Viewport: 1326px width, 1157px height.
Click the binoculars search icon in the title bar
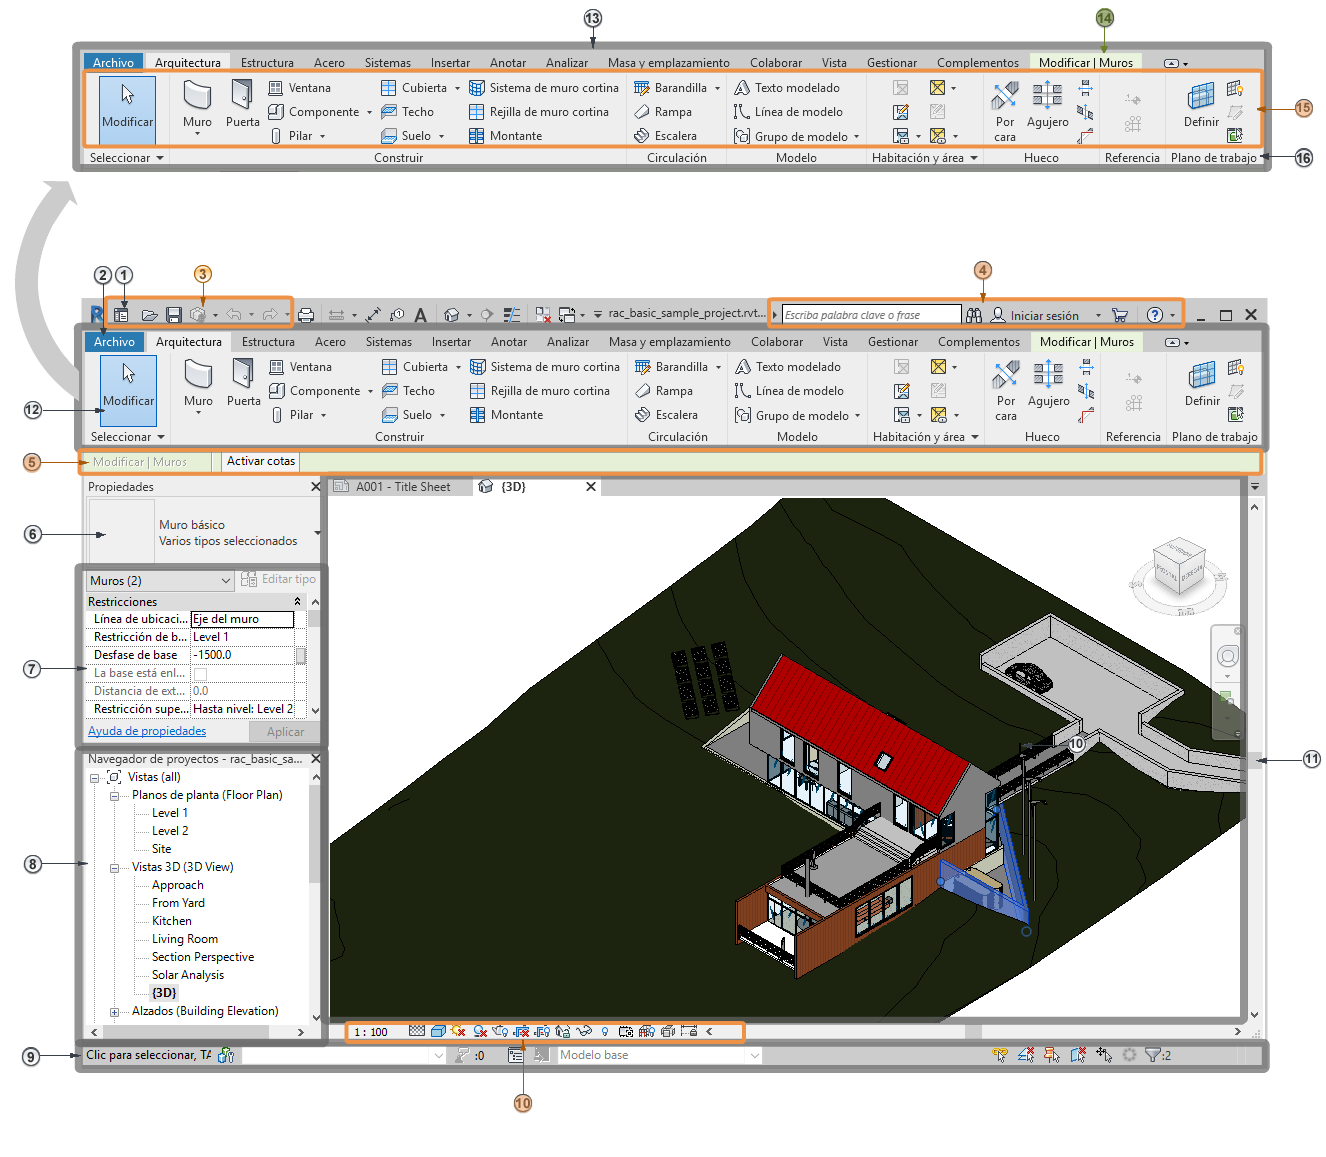974,315
